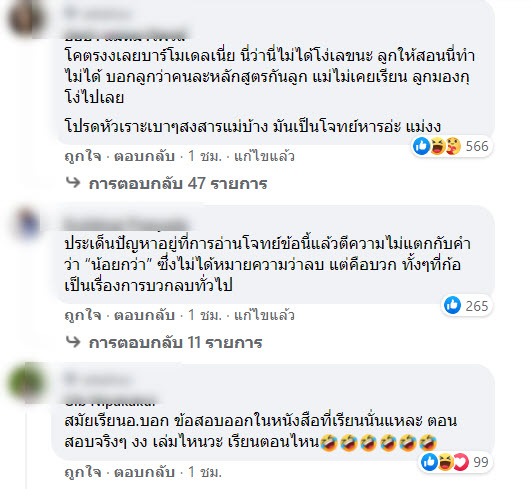530x489 pixels.
Task: Click the like reaction icon on 566 comment
Action: tap(421, 146)
